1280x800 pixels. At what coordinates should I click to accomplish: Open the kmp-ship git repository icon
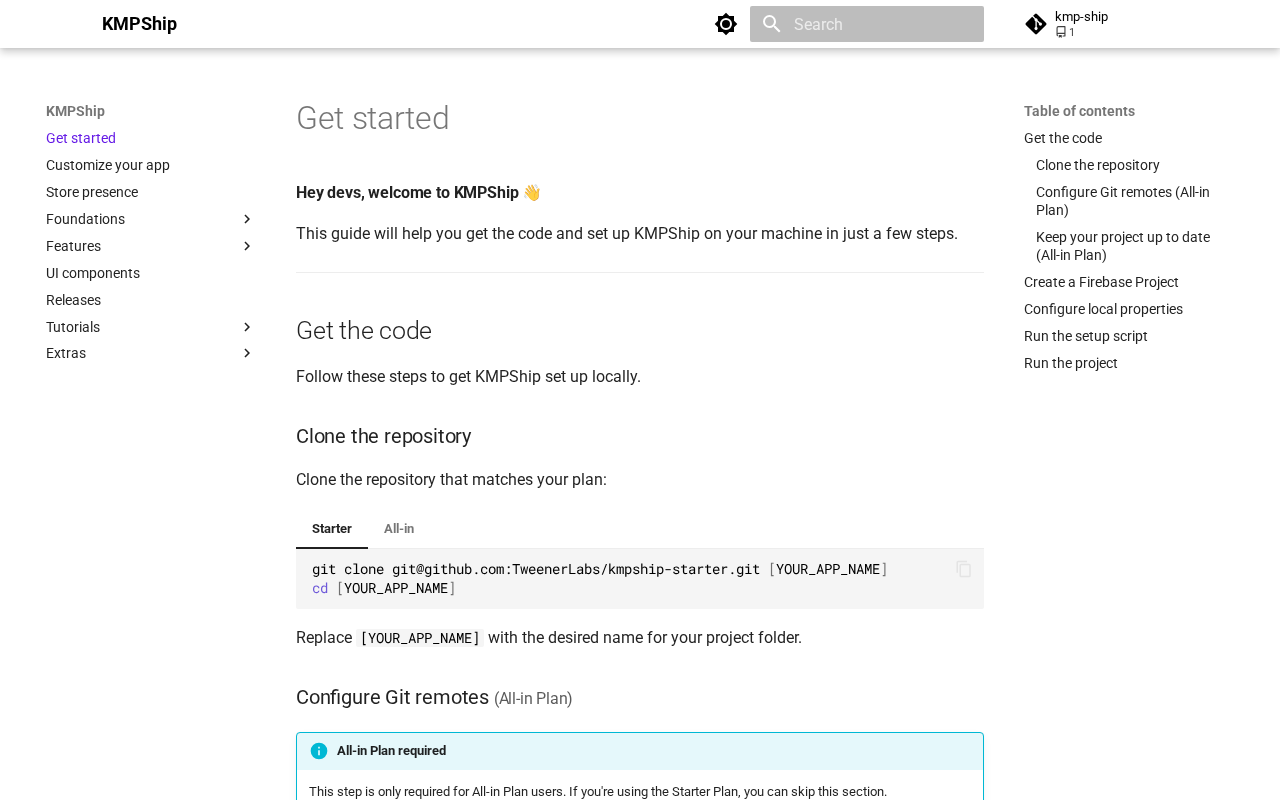1036,24
